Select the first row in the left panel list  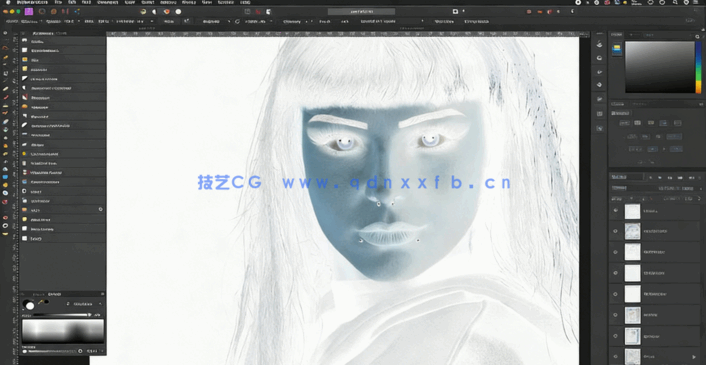pos(63,41)
